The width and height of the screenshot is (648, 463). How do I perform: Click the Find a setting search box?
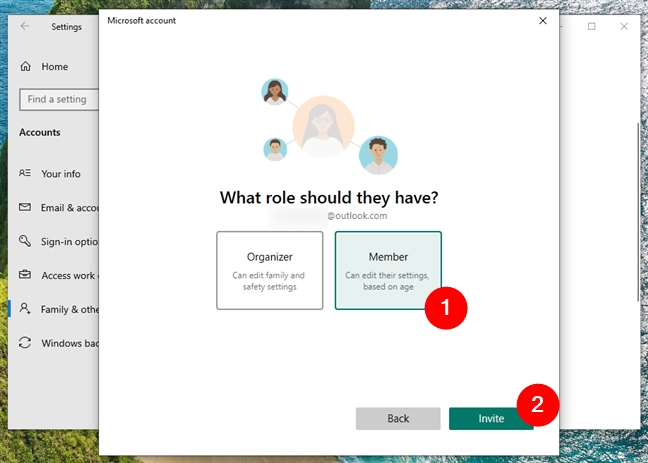click(59, 99)
